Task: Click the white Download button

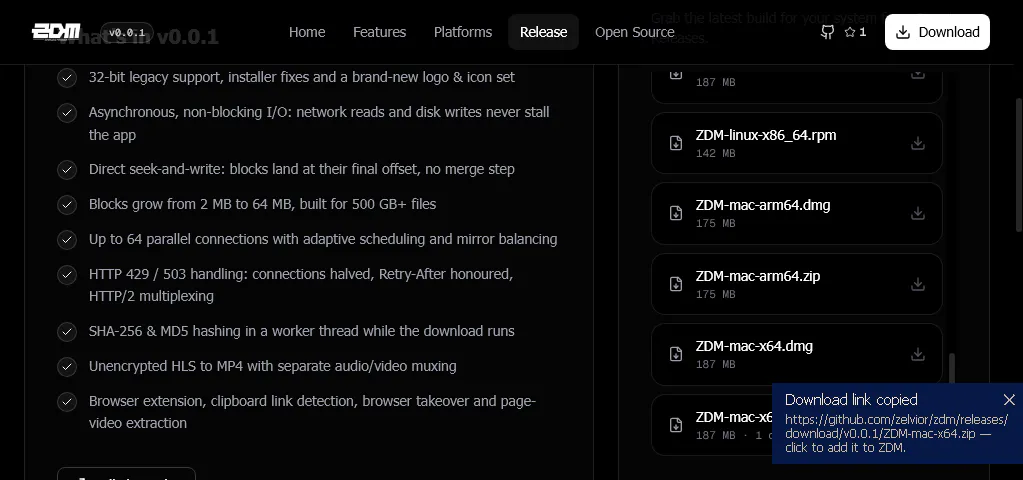Action: tap(937, 32)
